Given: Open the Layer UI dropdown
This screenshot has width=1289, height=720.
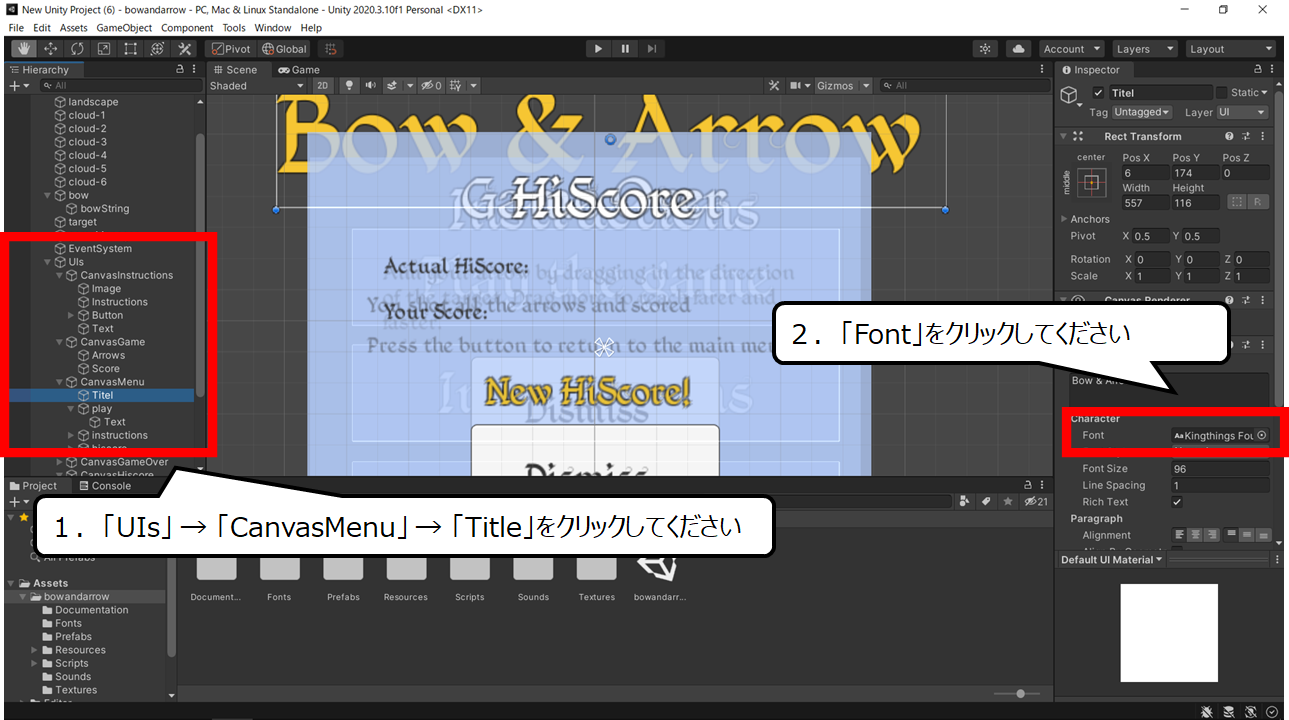Looking at the screenshot, I should tap(1243, 112).
